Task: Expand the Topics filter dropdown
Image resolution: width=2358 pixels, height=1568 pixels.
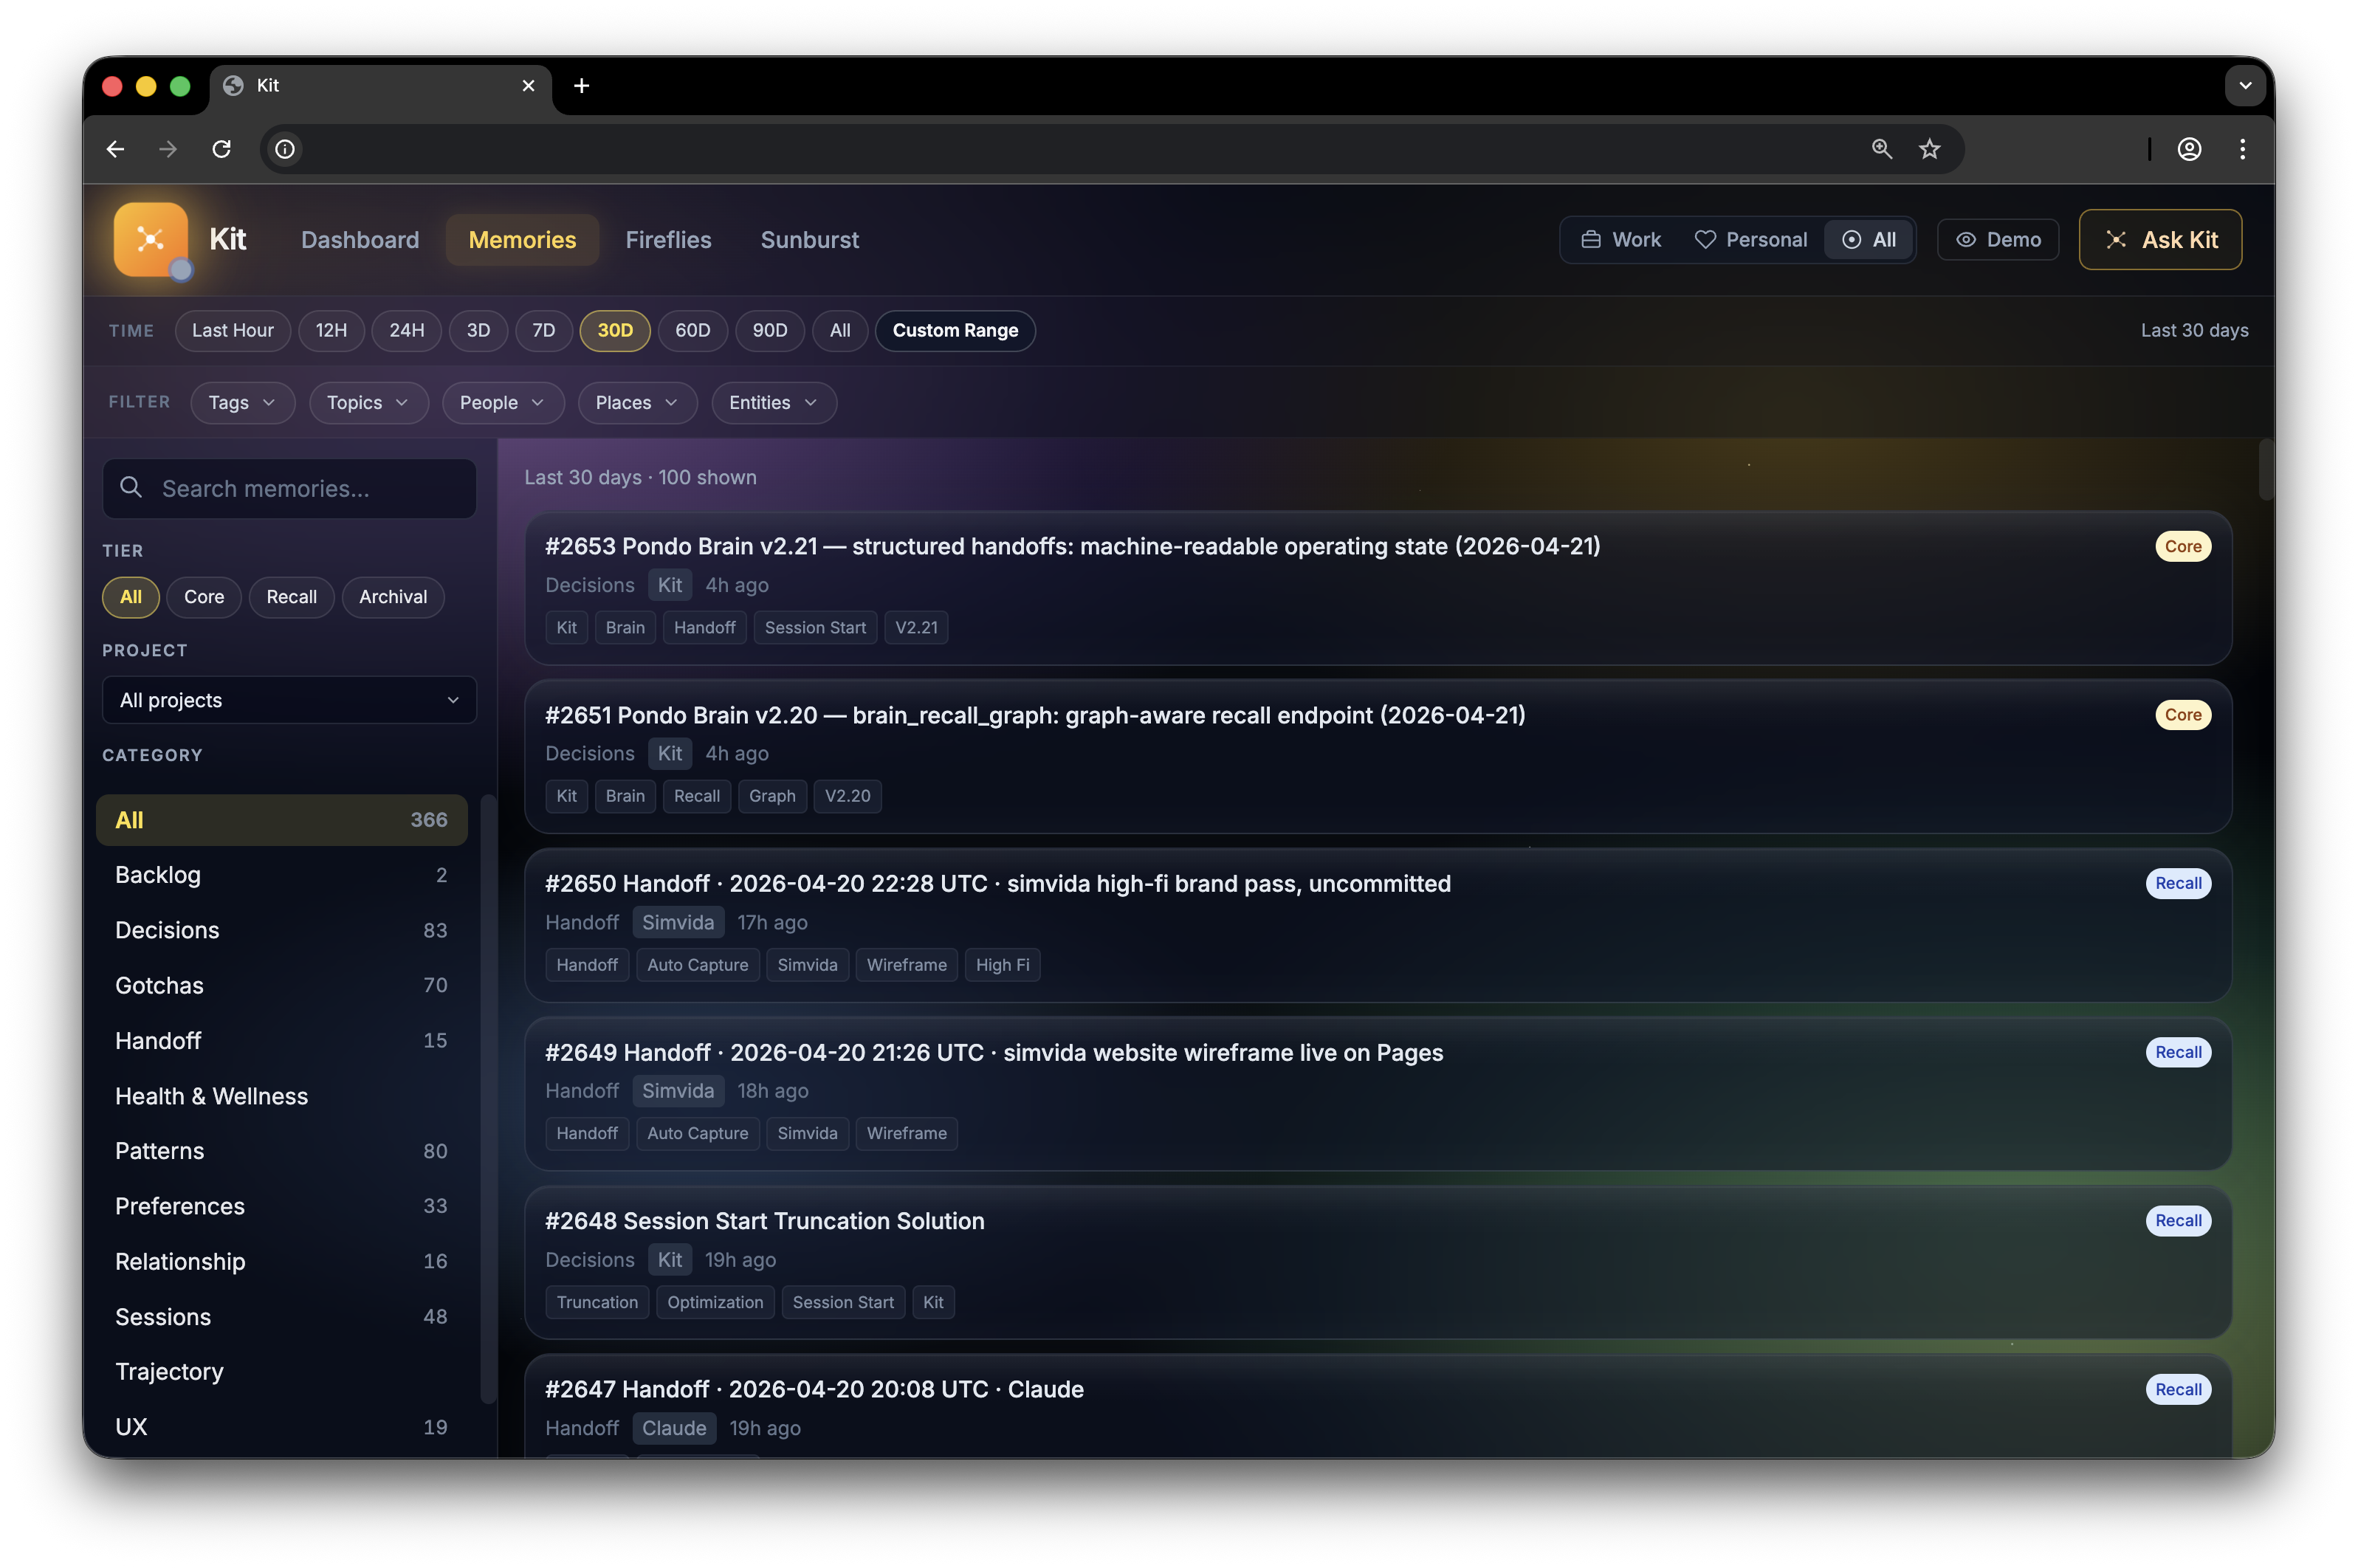Action: pyautogui.click(x=368, y=402)
